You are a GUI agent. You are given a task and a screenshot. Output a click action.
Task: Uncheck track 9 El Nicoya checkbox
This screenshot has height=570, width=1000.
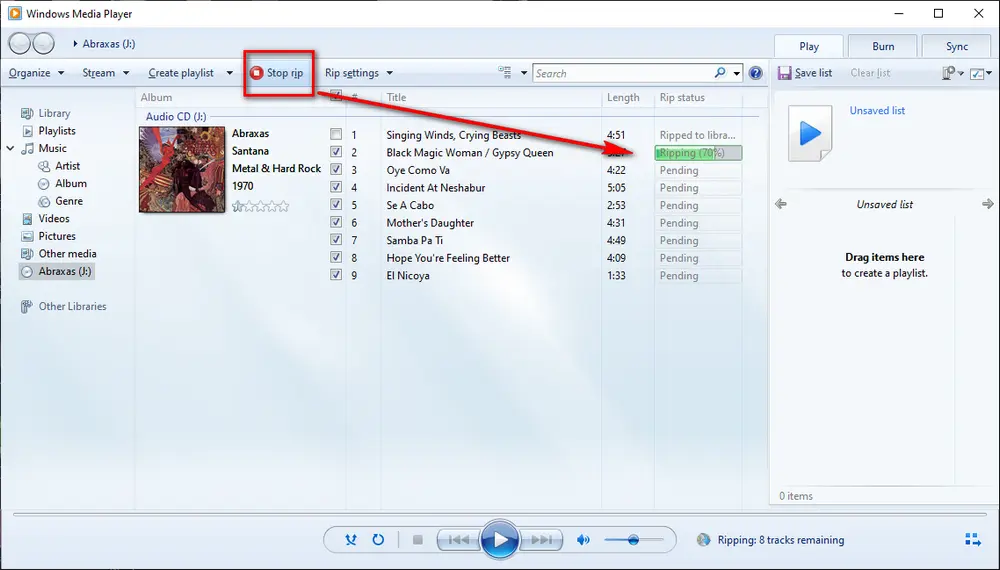(336, 275)
